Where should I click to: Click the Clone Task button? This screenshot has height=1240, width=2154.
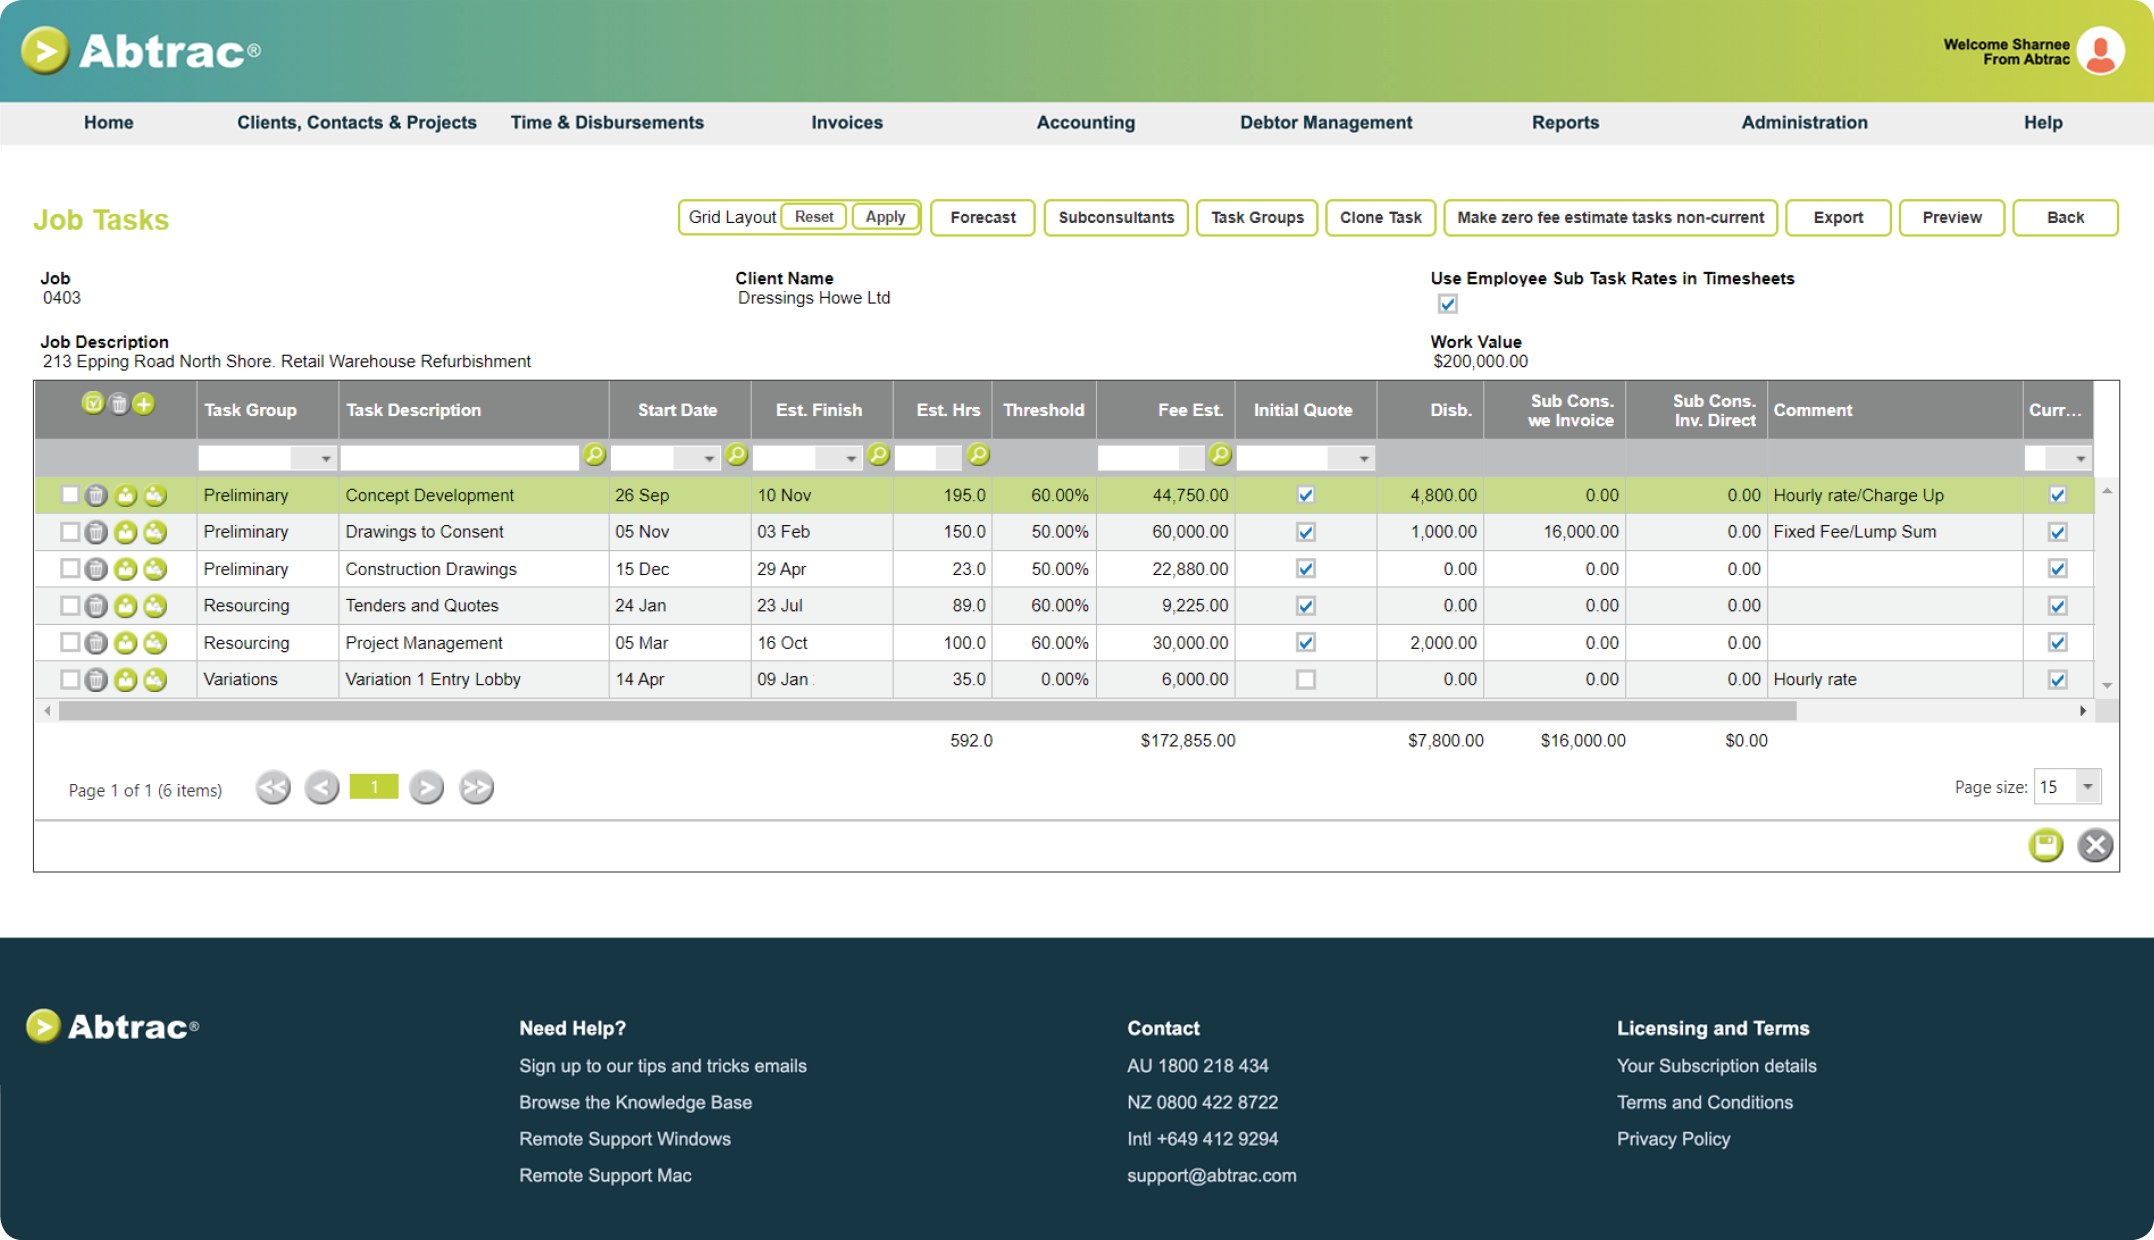1381,218
